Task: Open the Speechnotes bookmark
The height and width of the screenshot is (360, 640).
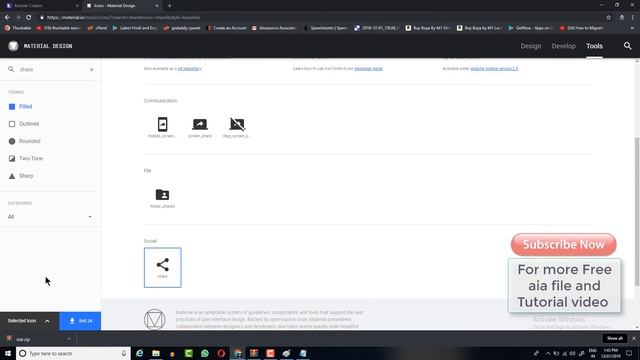Action: point(326,28)
